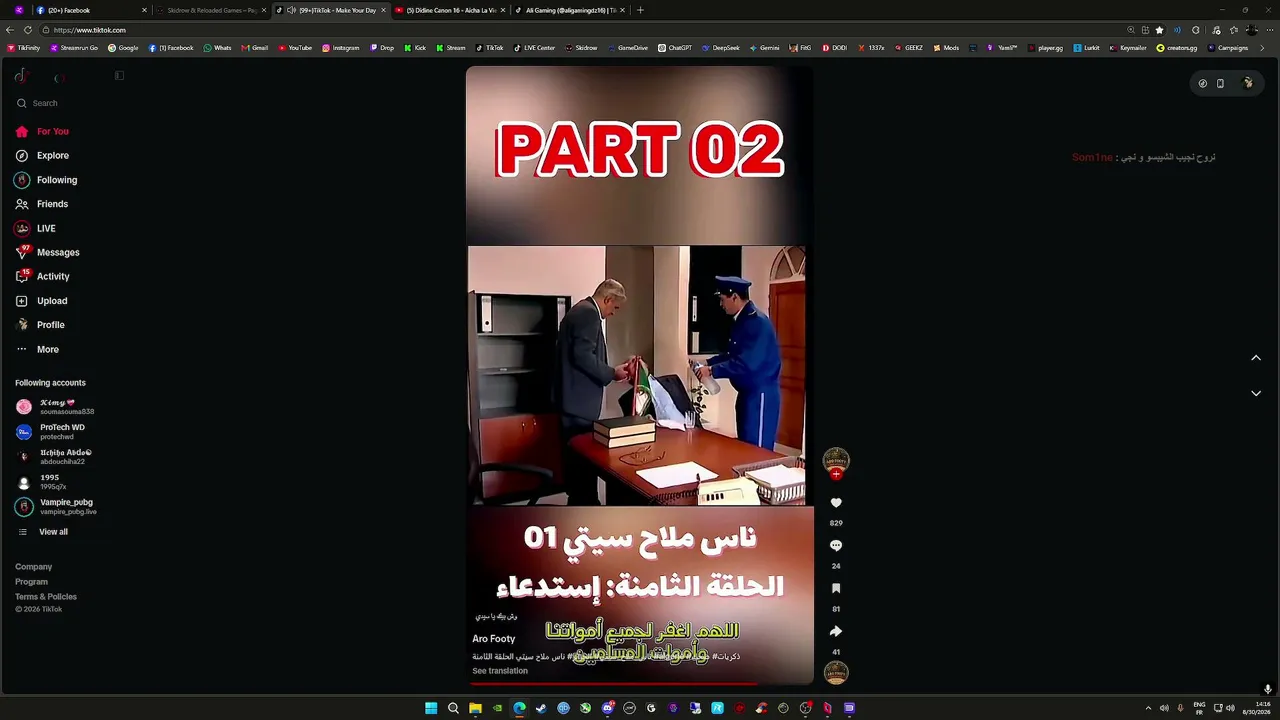Click See translation under the caption
1280x720 pixels.
click(500, 671)
